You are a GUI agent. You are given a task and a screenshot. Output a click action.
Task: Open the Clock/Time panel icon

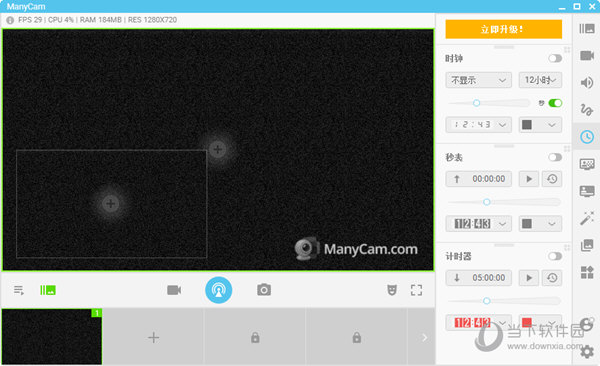point(587,137)
